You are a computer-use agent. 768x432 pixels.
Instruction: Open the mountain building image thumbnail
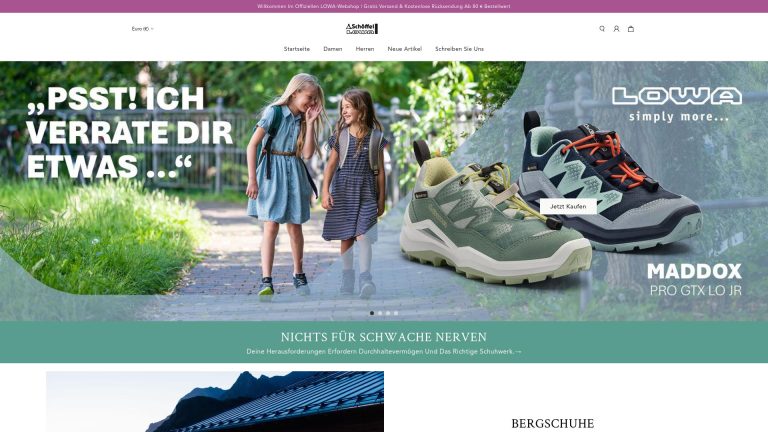(215, 402)
